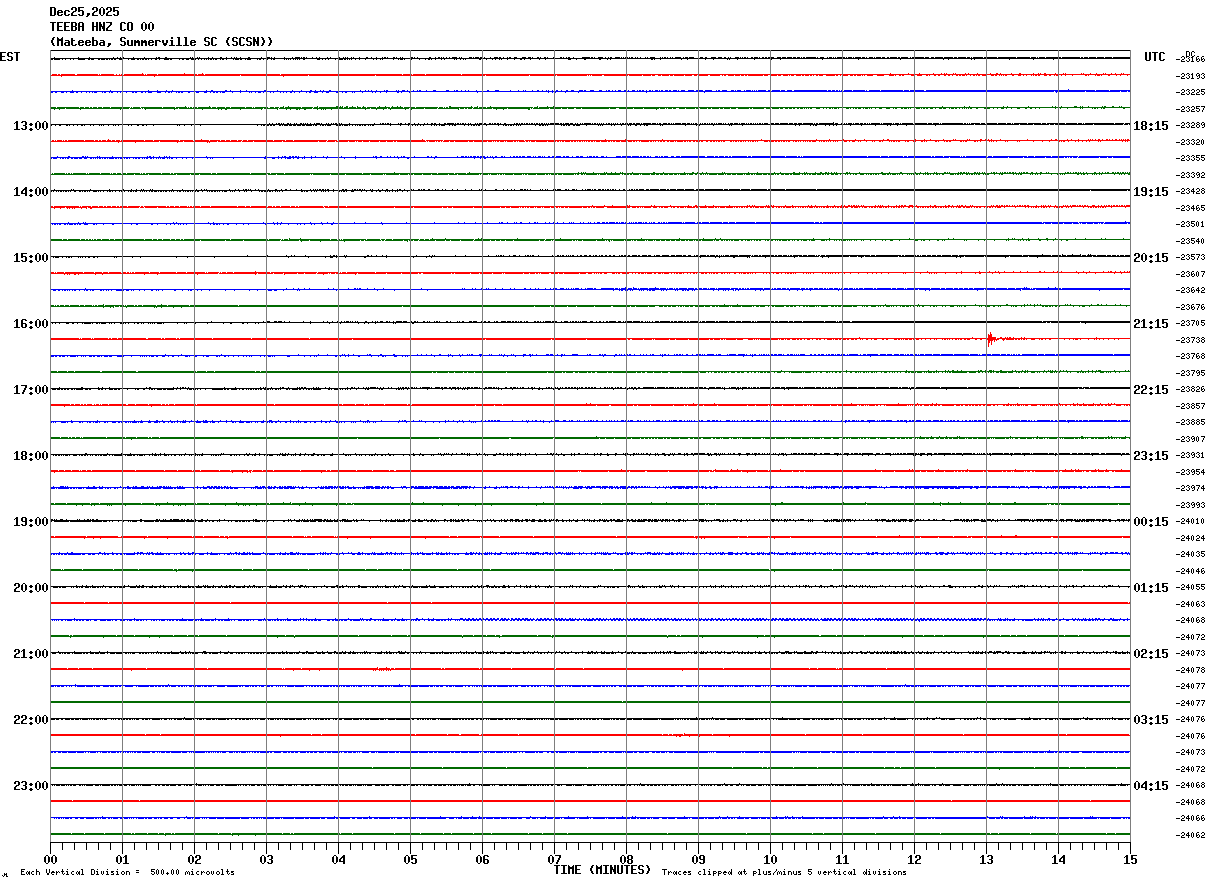
Task: Click minute 13 on the time axis
Action: pyautogui.click(x=986, y=859)
